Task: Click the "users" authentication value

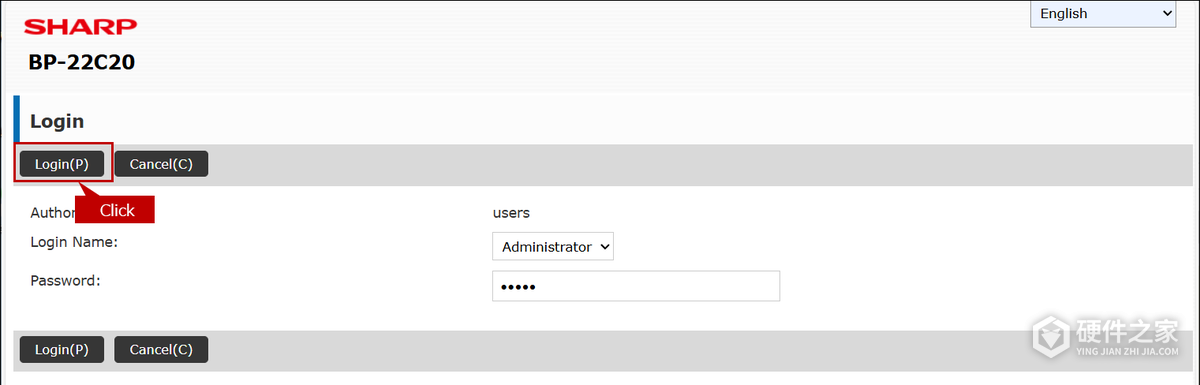Action: click(x=511, y=213)
